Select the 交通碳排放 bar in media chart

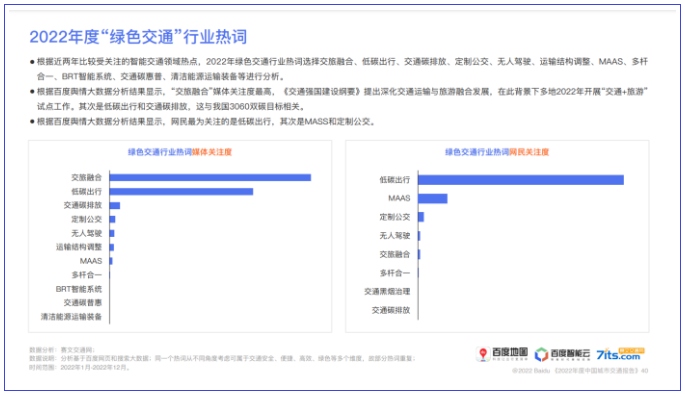click(115, 205)
